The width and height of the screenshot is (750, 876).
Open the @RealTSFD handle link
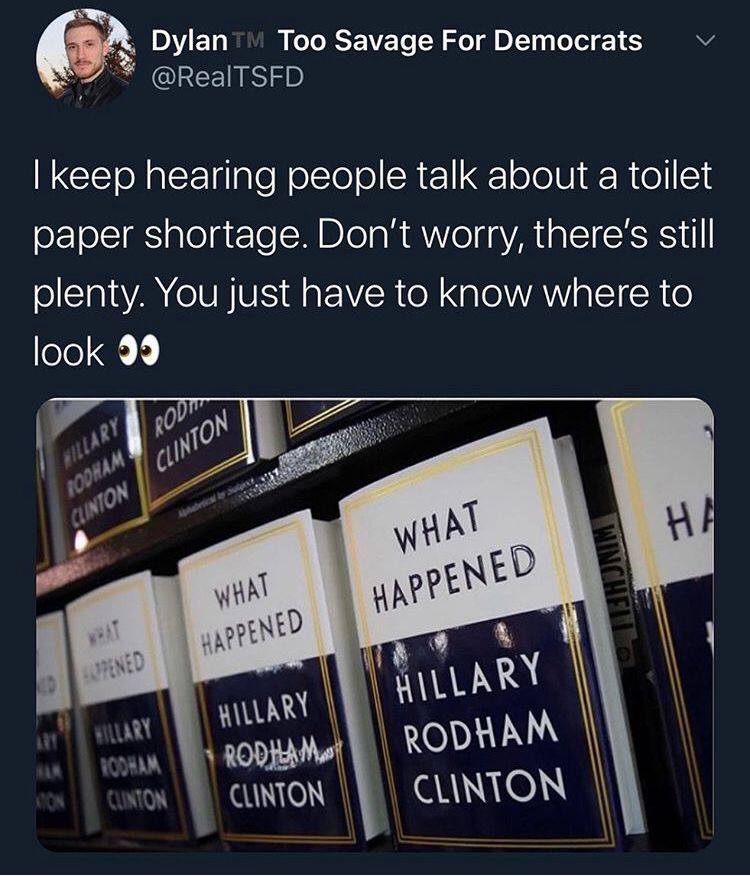click(227, 78)
